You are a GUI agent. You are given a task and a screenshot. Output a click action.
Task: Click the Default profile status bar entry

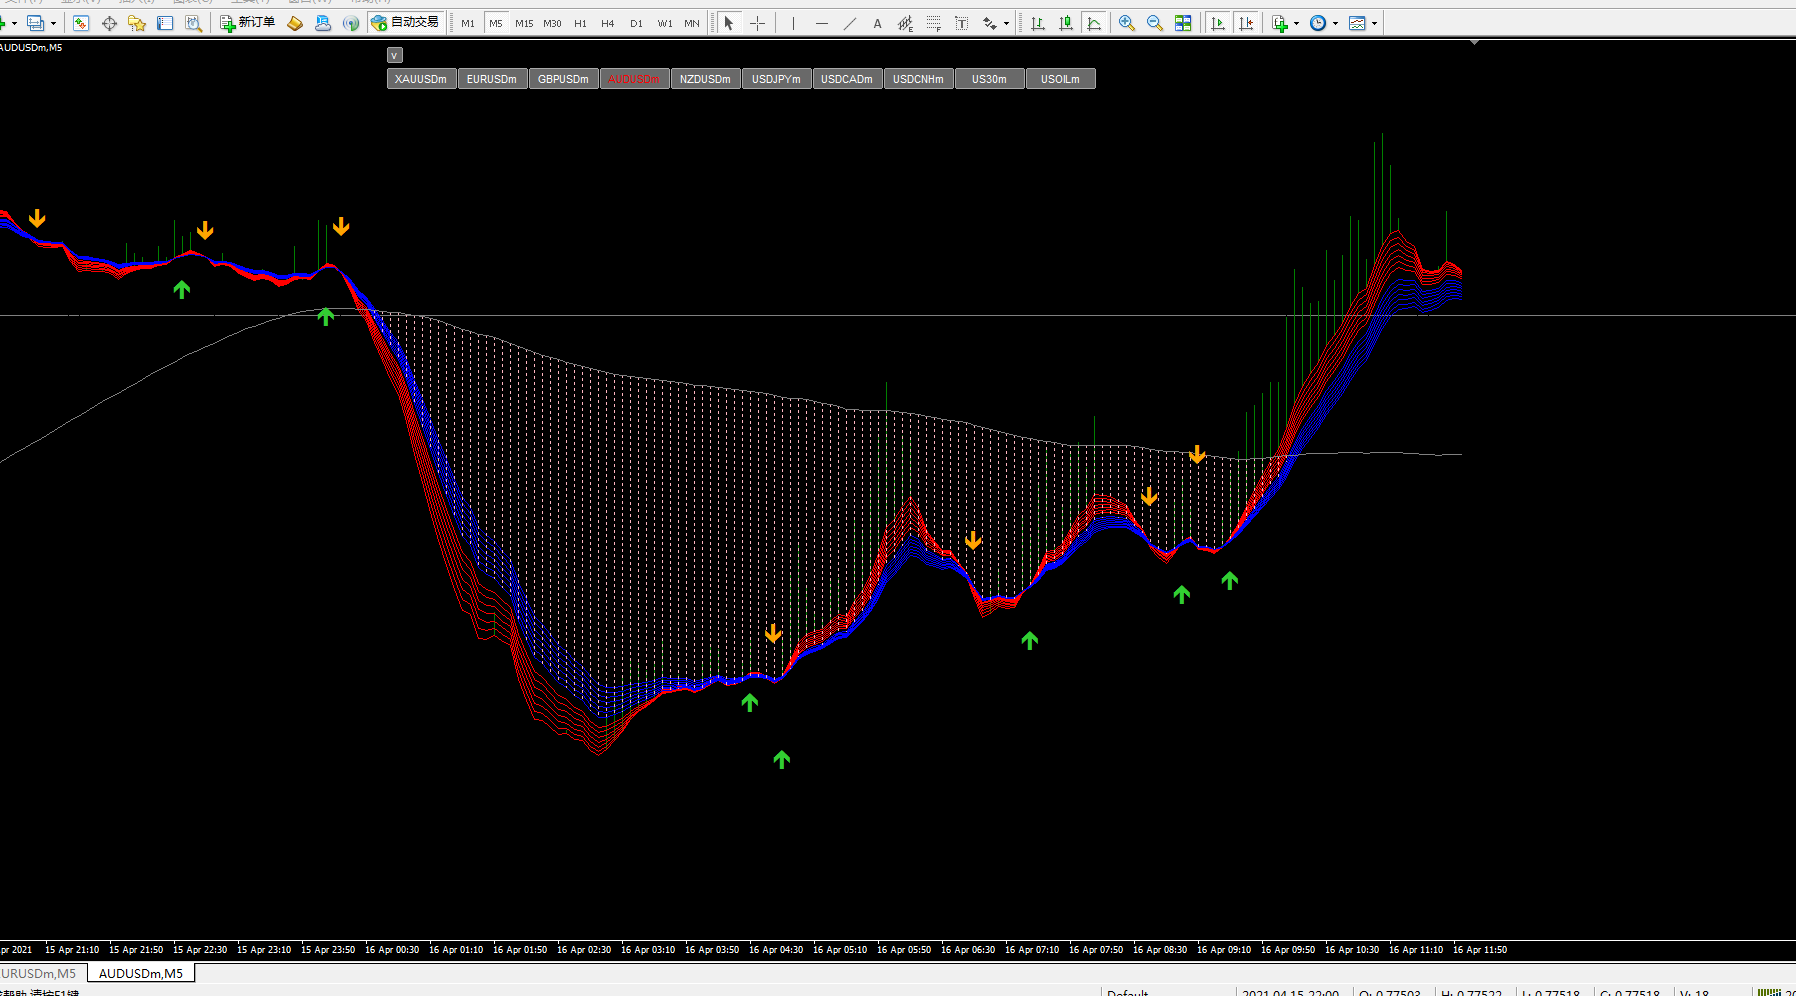1128,992
